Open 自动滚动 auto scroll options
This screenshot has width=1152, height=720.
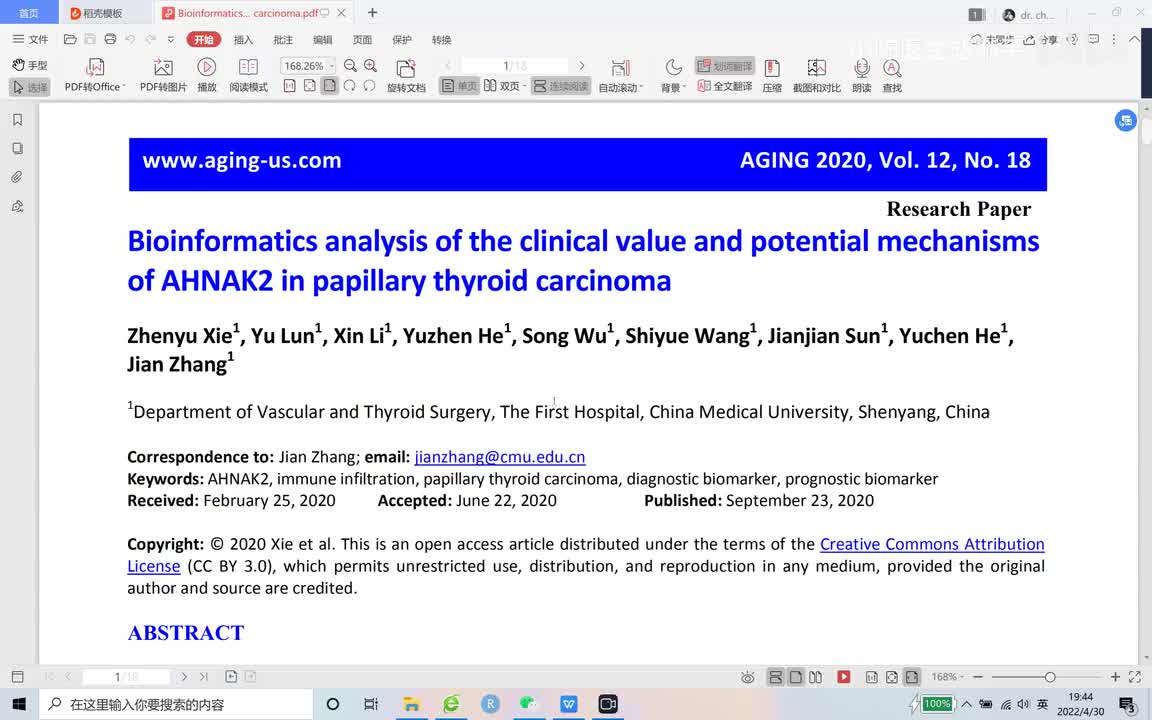click(621, 75)
